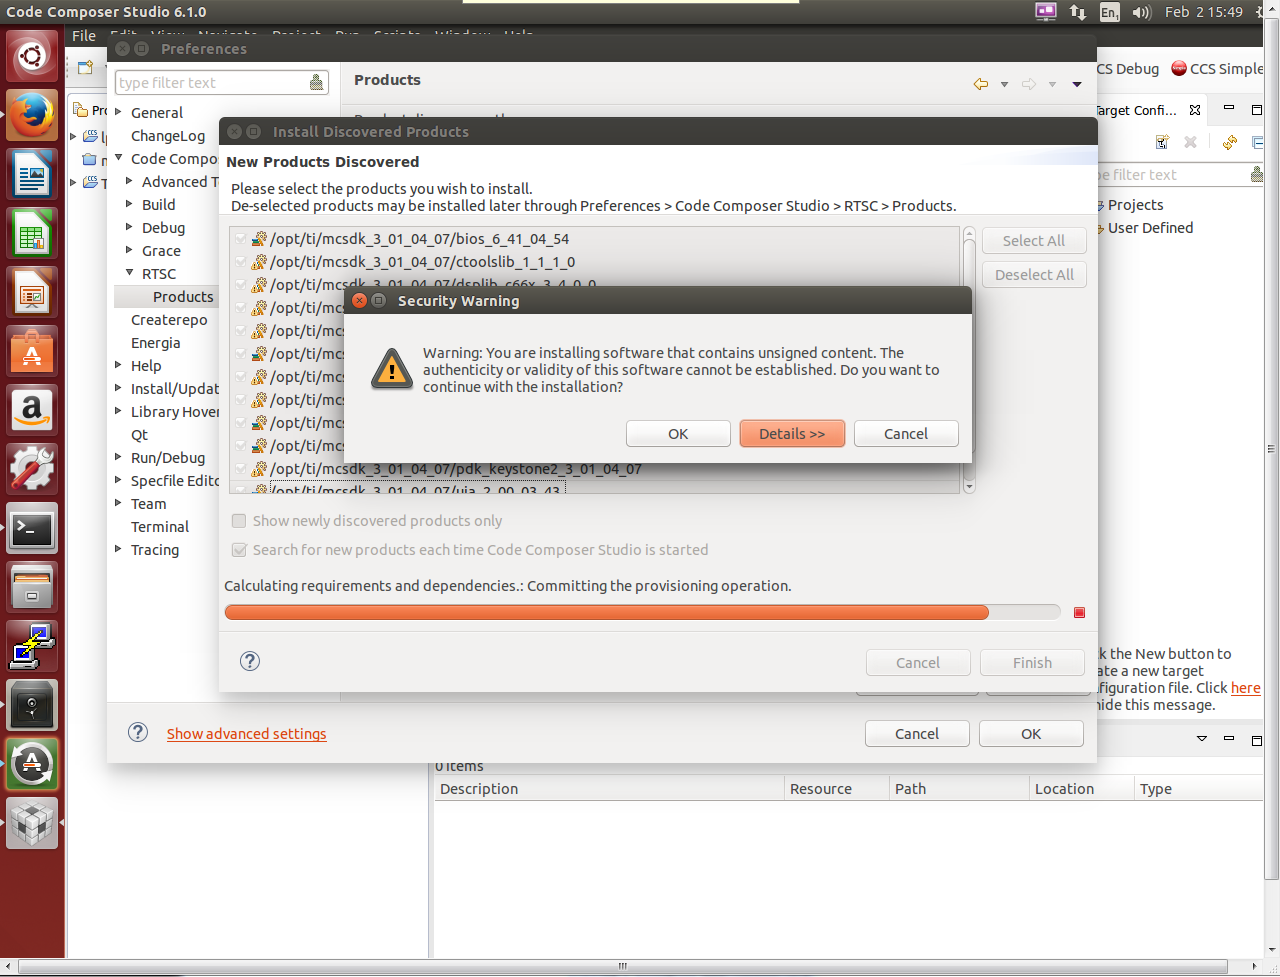Select ChangeLog preferences item

pyautogui.click(x=168, y=136)
